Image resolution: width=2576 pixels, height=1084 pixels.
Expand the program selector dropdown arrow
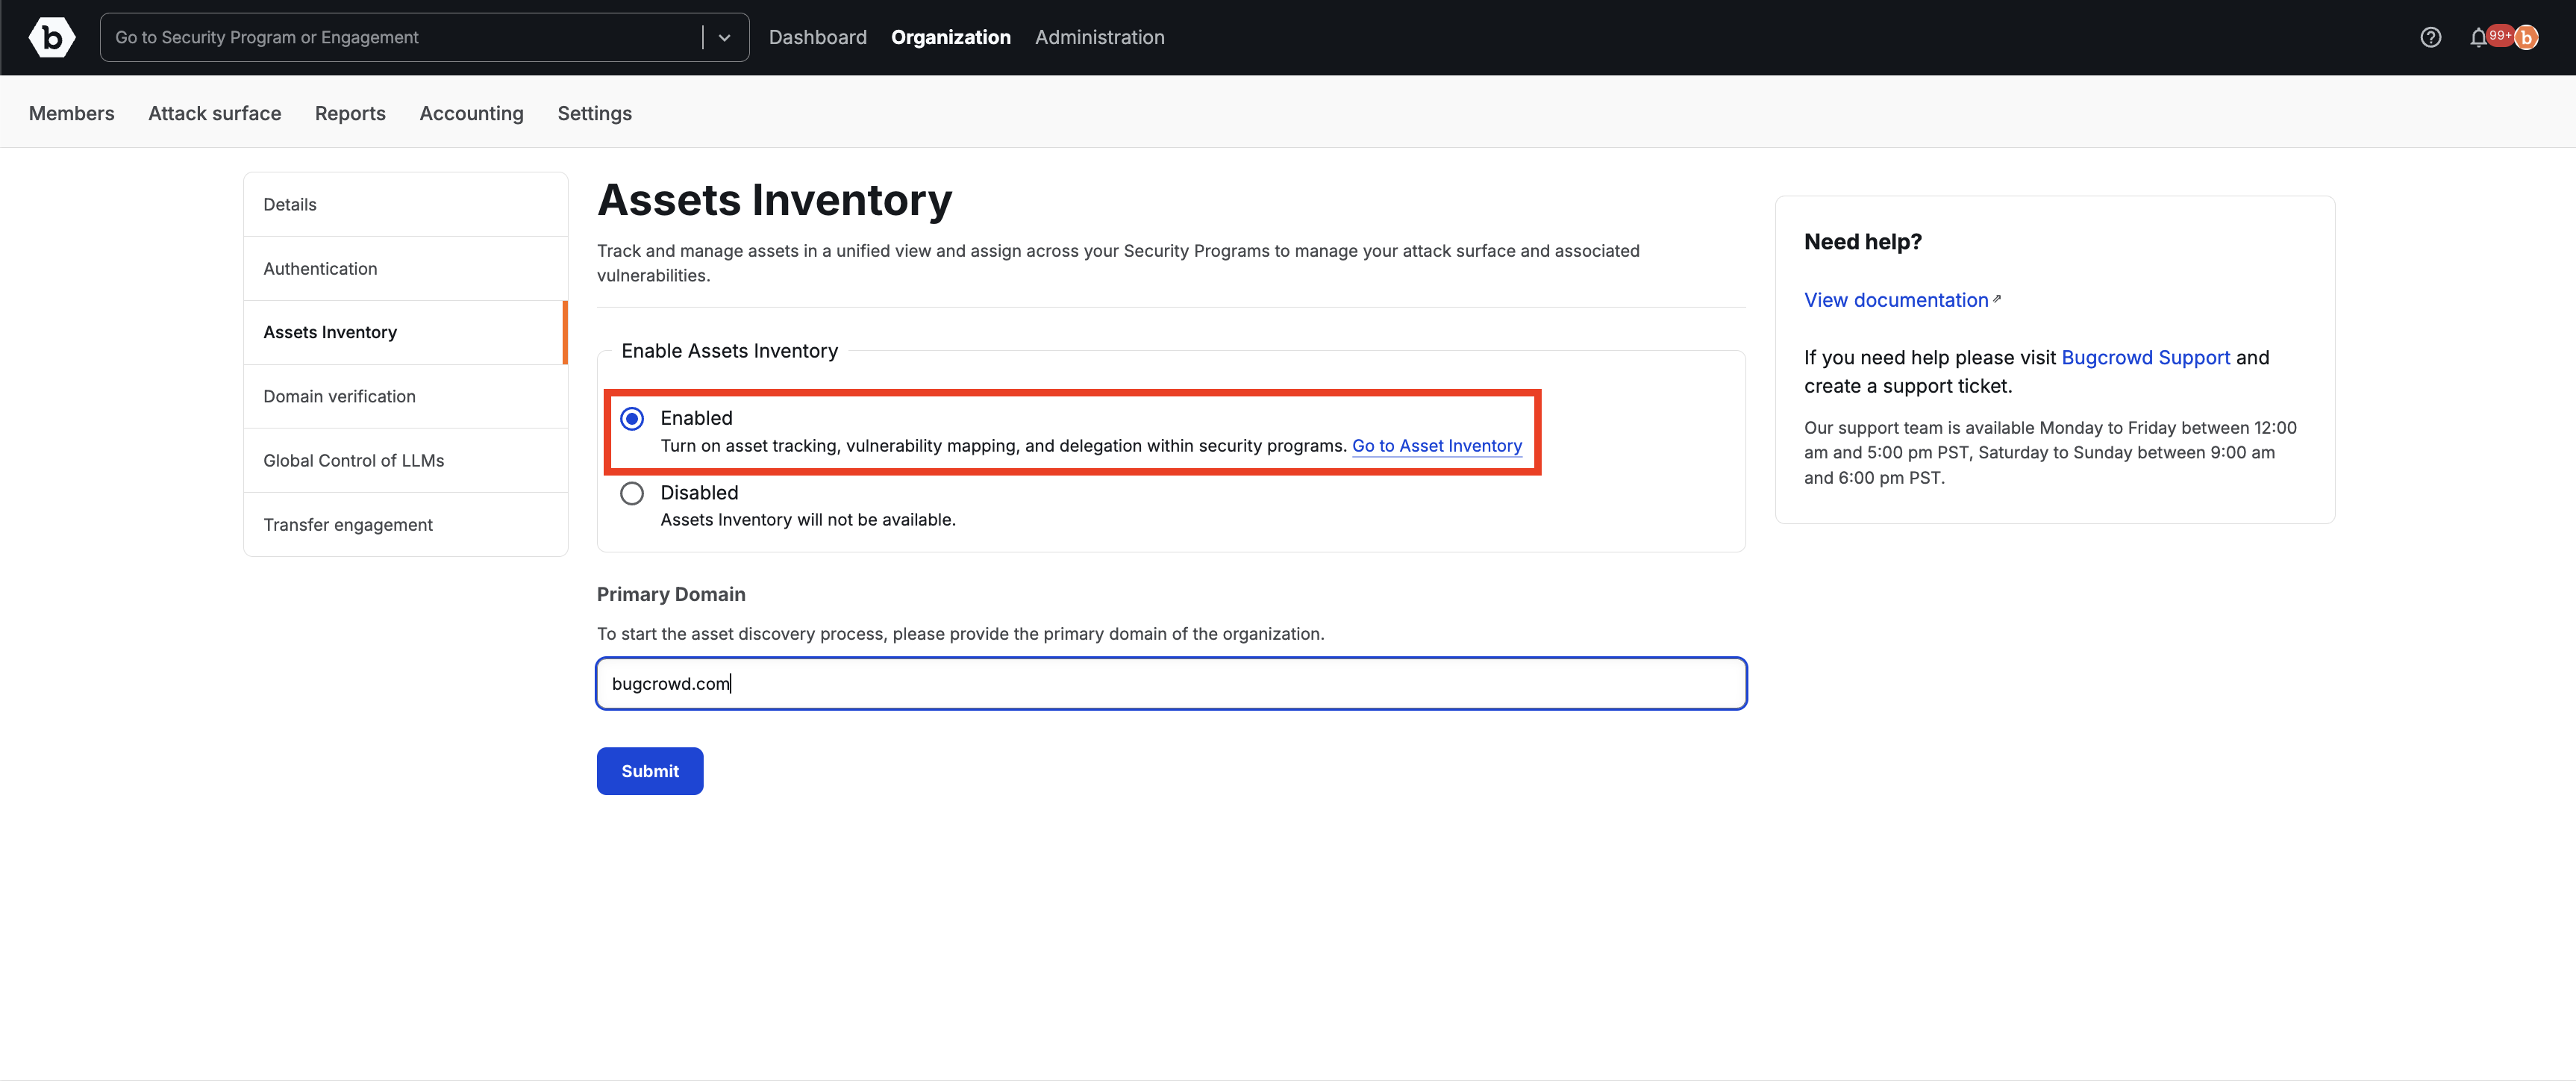point(725,38)
